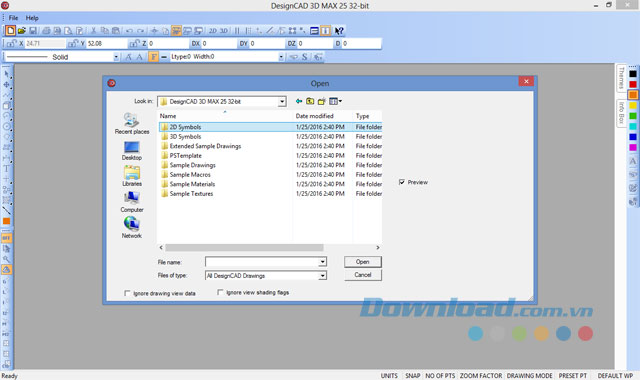The height and width of the screenshot is (380, 640).
Task: Sort by Name column header
Action: [224, 116]
